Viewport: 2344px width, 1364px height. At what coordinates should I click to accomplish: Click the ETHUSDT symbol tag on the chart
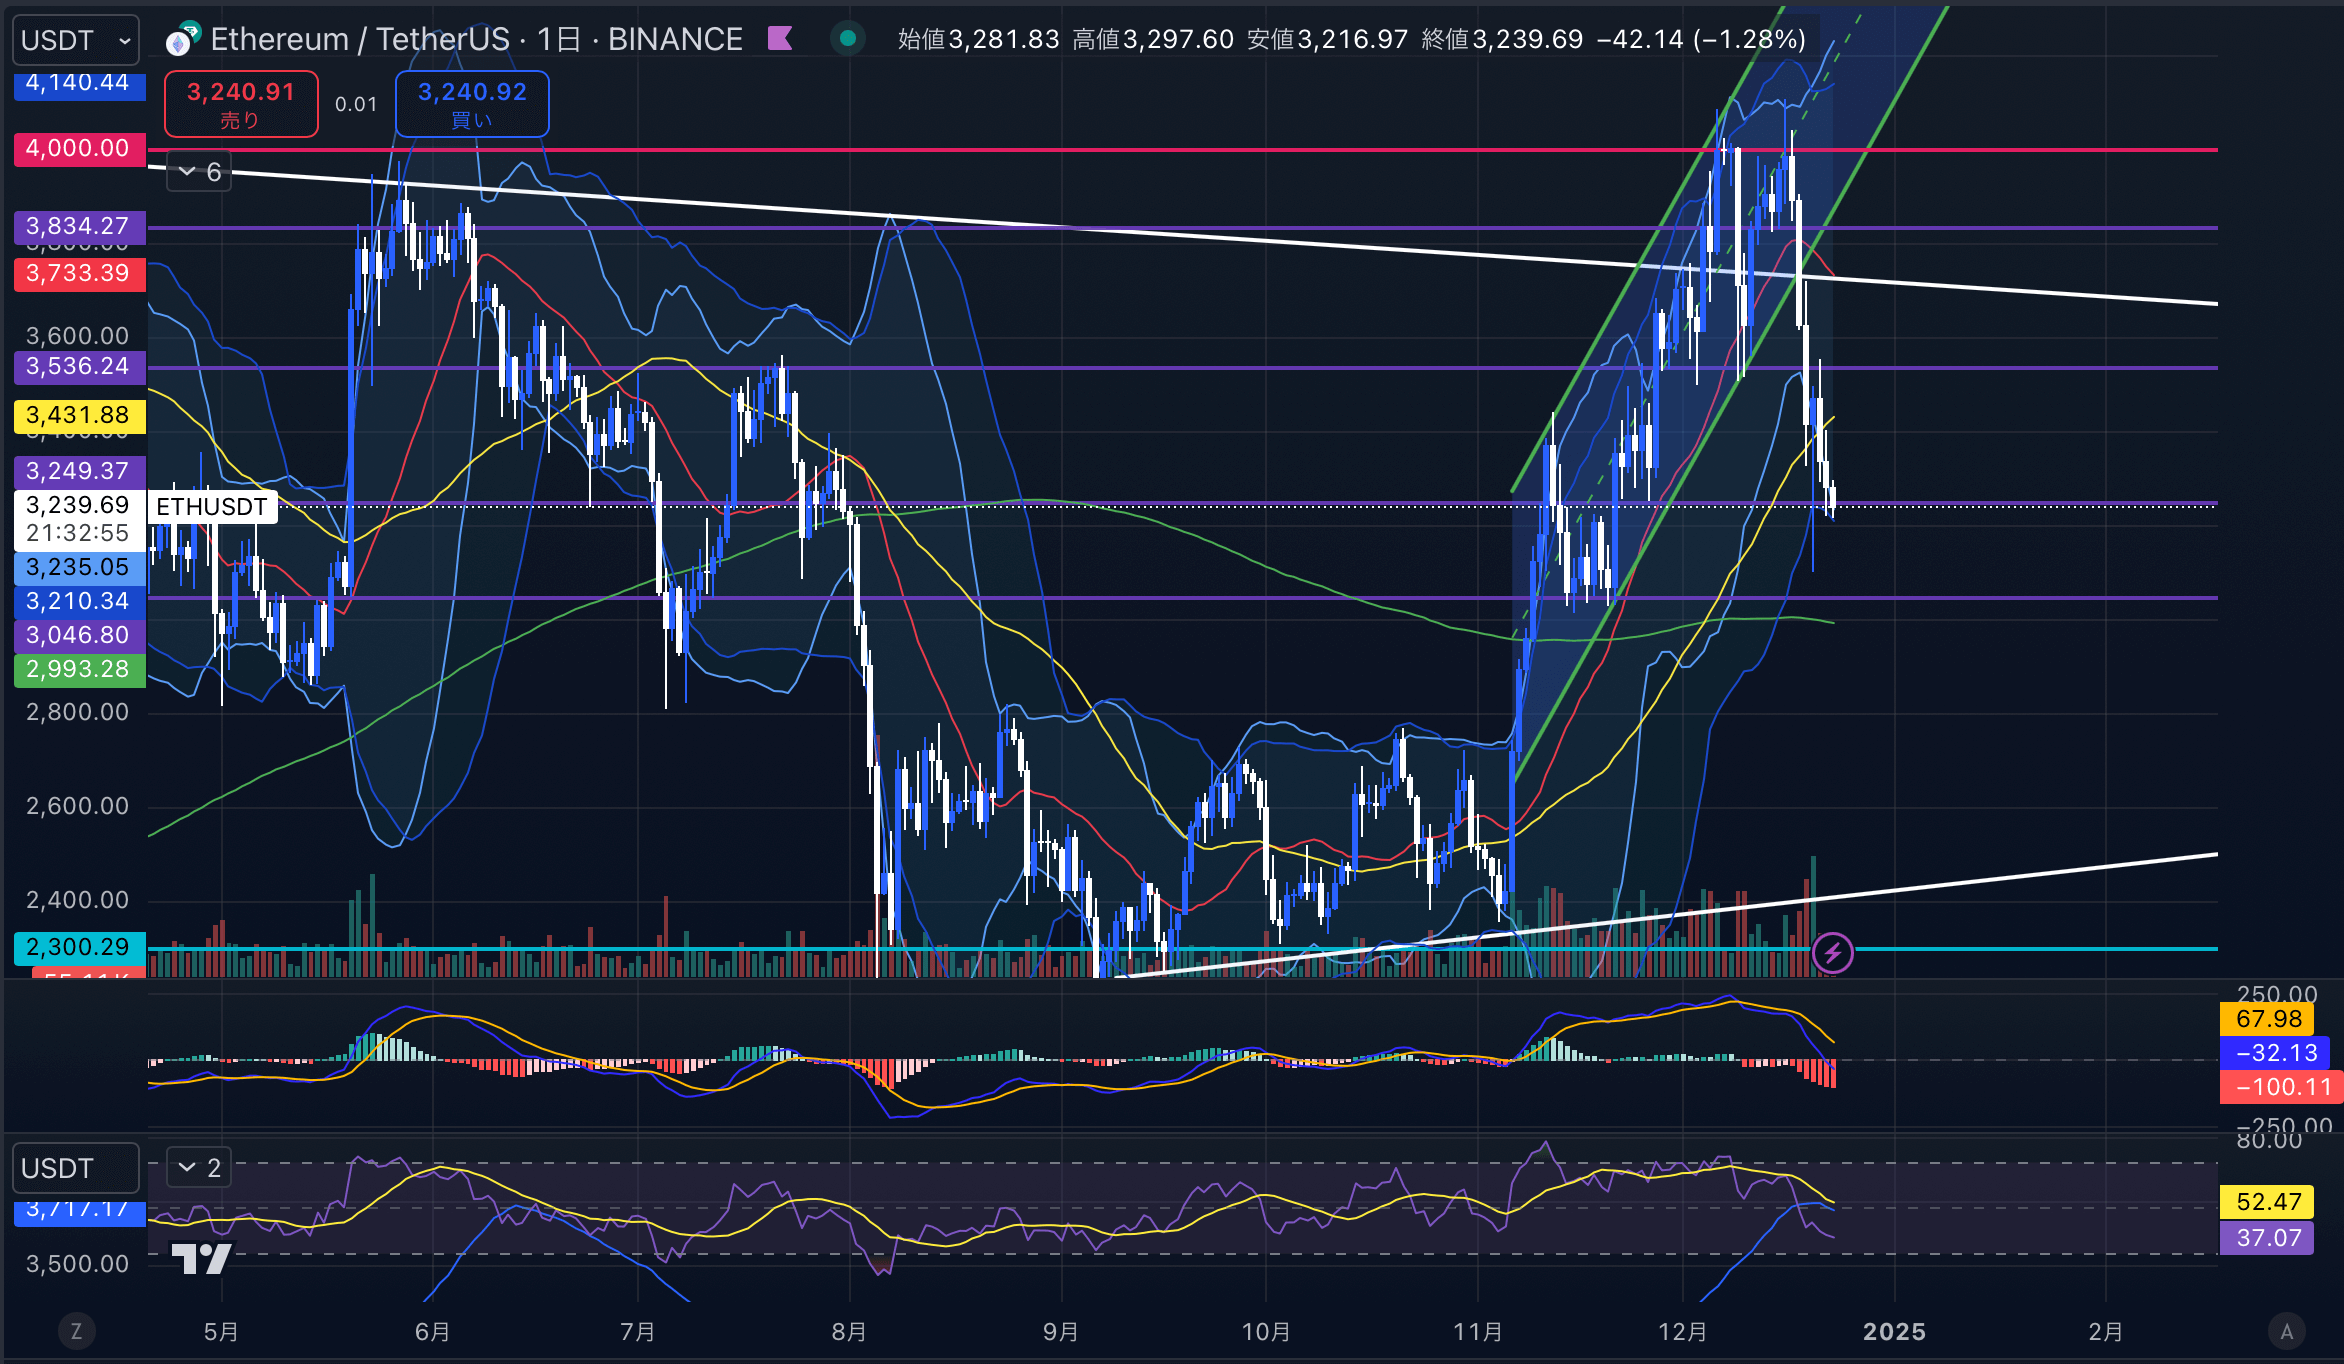(212, 507)
